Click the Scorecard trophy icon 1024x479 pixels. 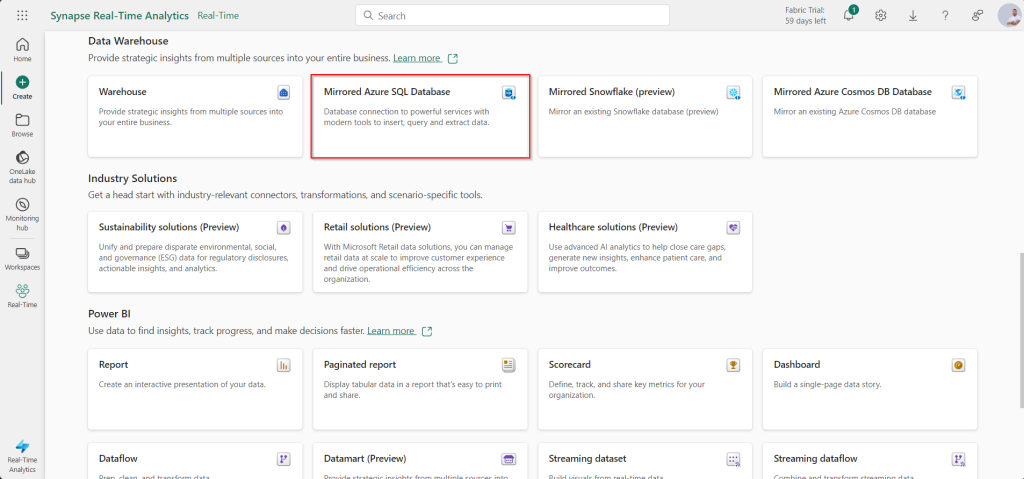pos(733,365)
